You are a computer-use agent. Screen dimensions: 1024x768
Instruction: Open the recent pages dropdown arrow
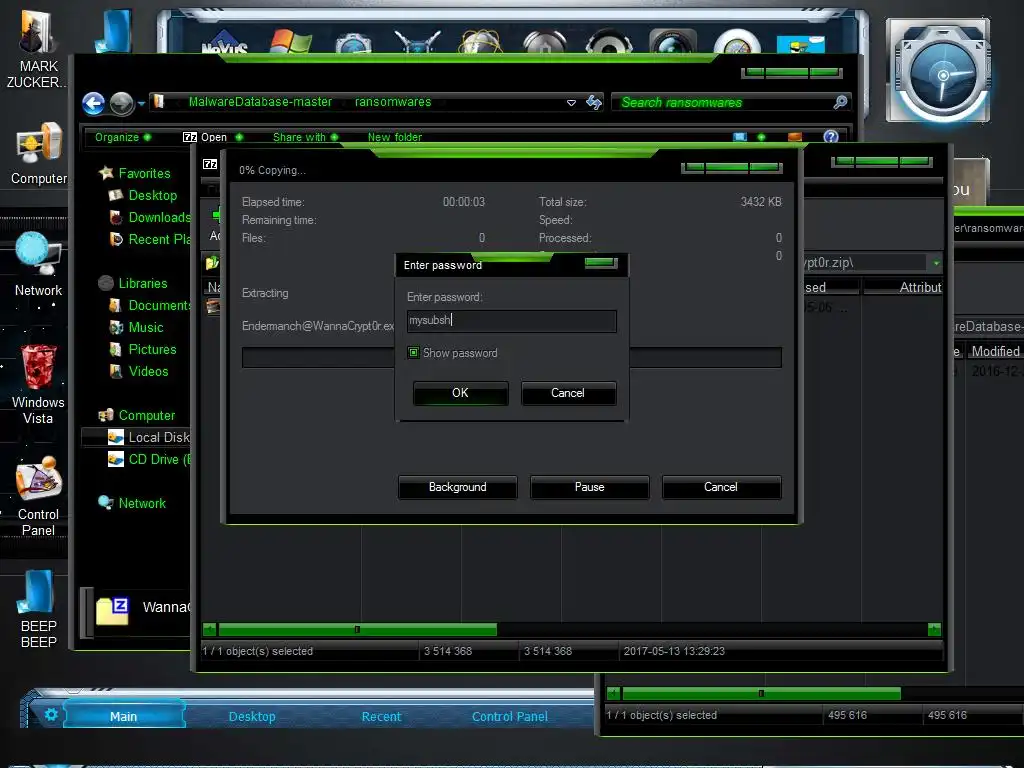point(141,103)
